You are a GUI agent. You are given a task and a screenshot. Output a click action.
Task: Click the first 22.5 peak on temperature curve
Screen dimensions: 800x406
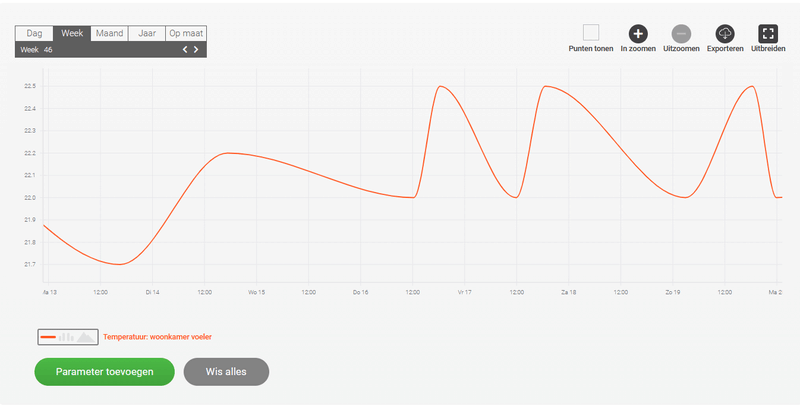click(x=441, y=86)
